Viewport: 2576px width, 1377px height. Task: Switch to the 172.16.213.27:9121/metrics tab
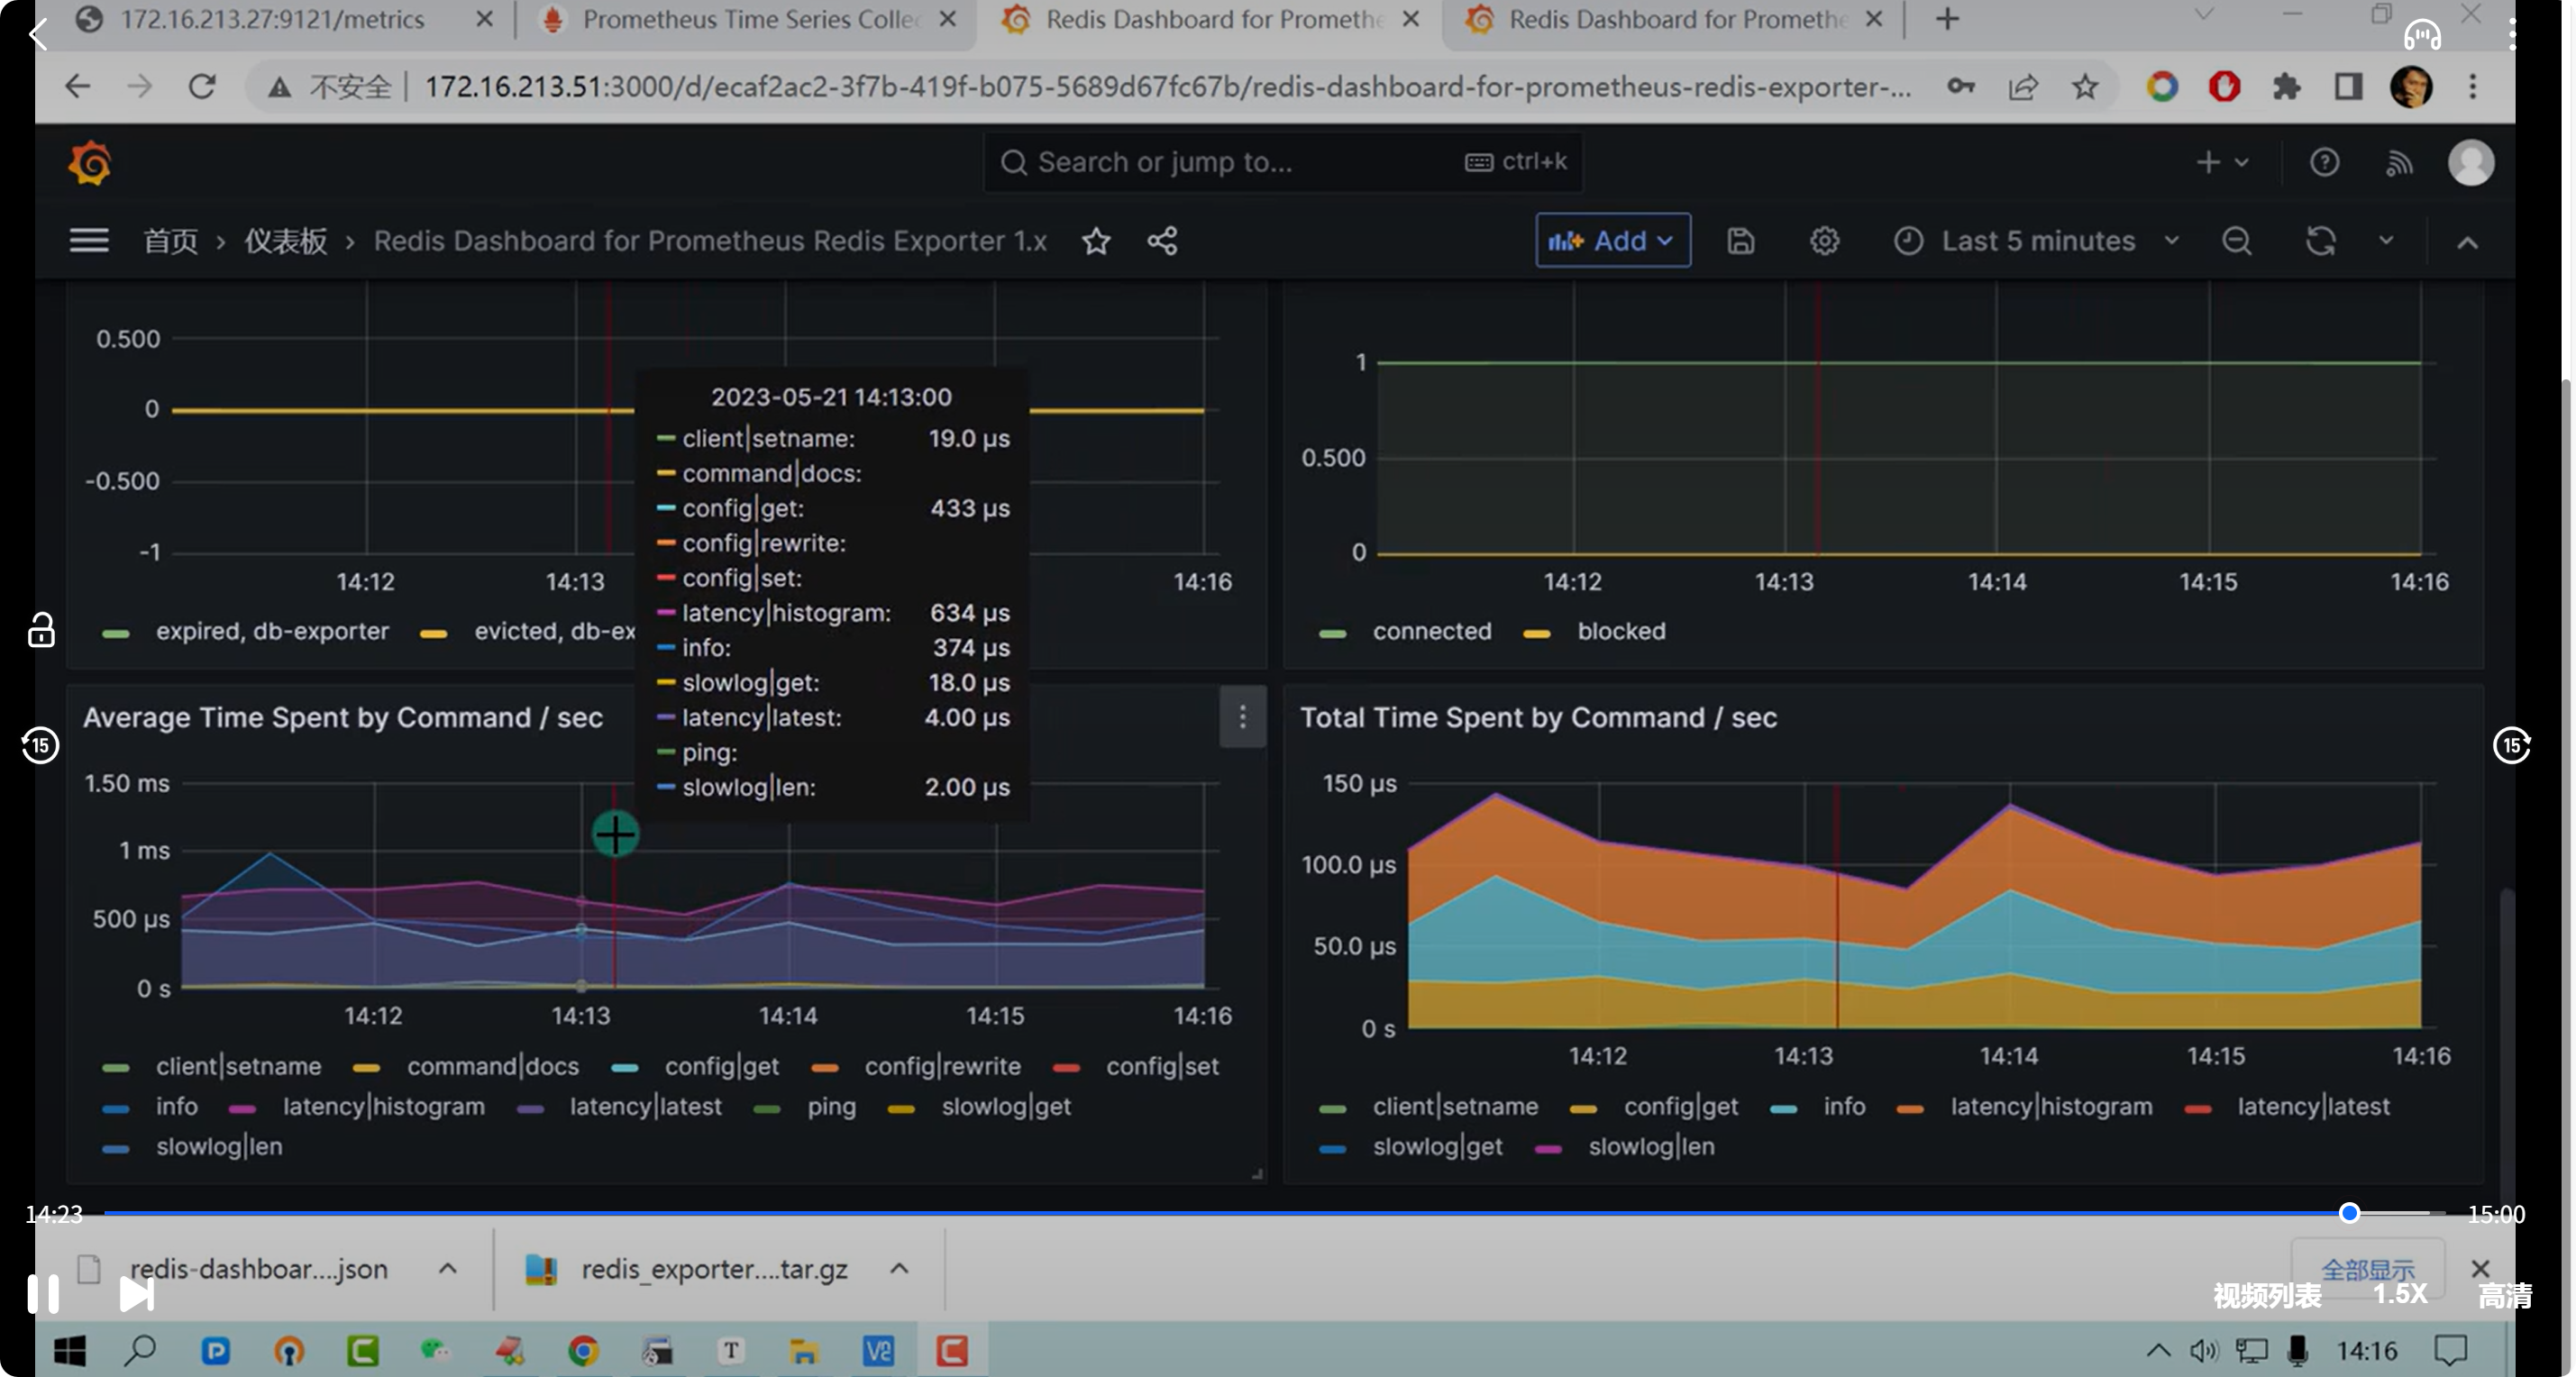tap(272, 19)
